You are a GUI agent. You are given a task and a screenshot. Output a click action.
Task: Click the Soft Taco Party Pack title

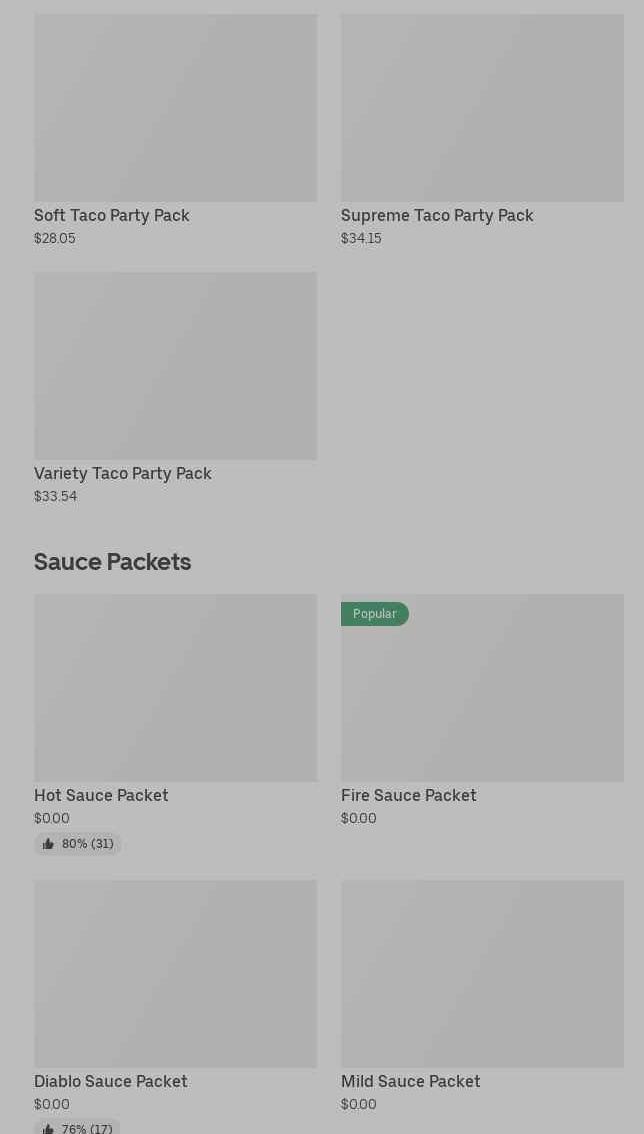[x=112, y=216]
